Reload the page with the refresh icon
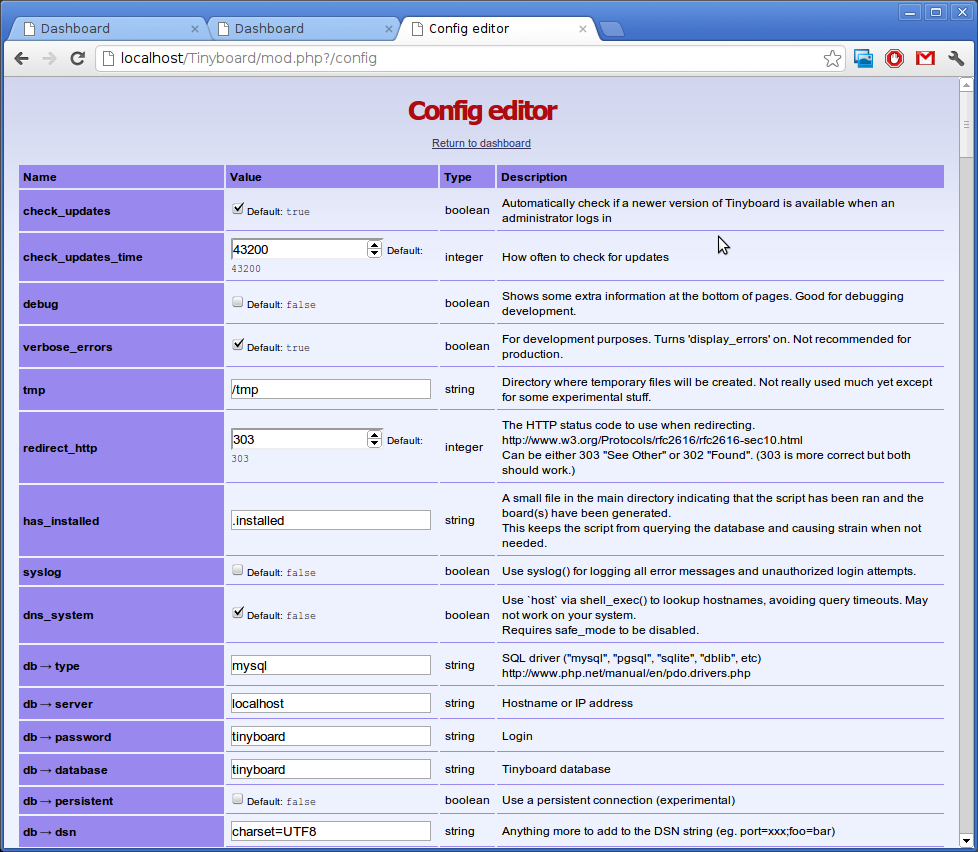Viewport: 978px width, 852px height. [77, 59]
